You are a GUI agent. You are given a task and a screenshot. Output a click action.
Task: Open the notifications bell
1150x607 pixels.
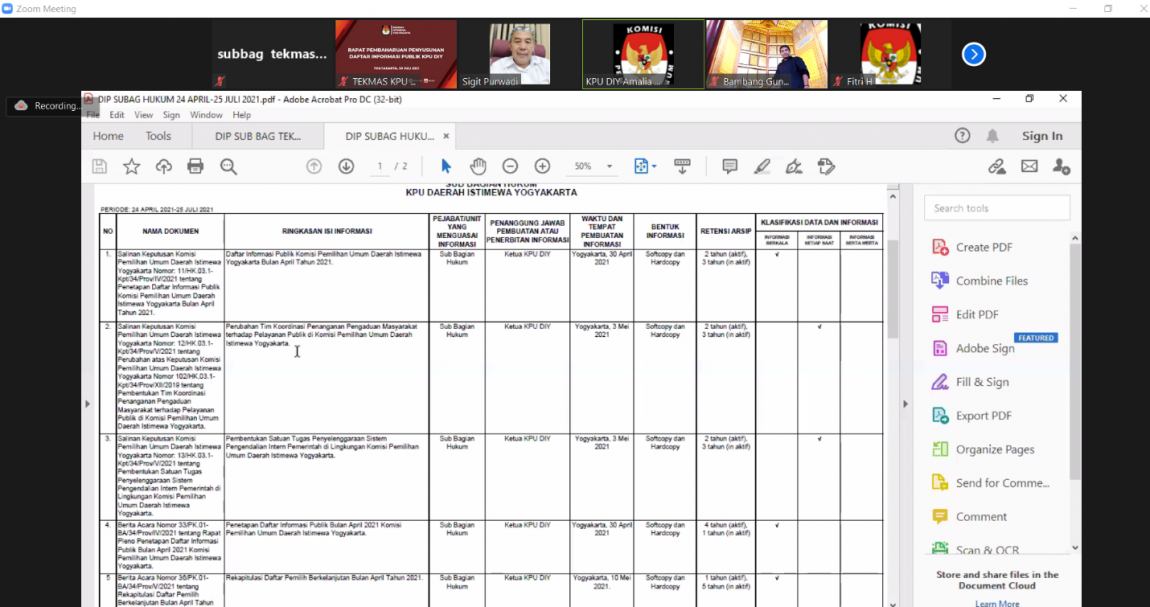pyautogui.click(x=992, y=136)
